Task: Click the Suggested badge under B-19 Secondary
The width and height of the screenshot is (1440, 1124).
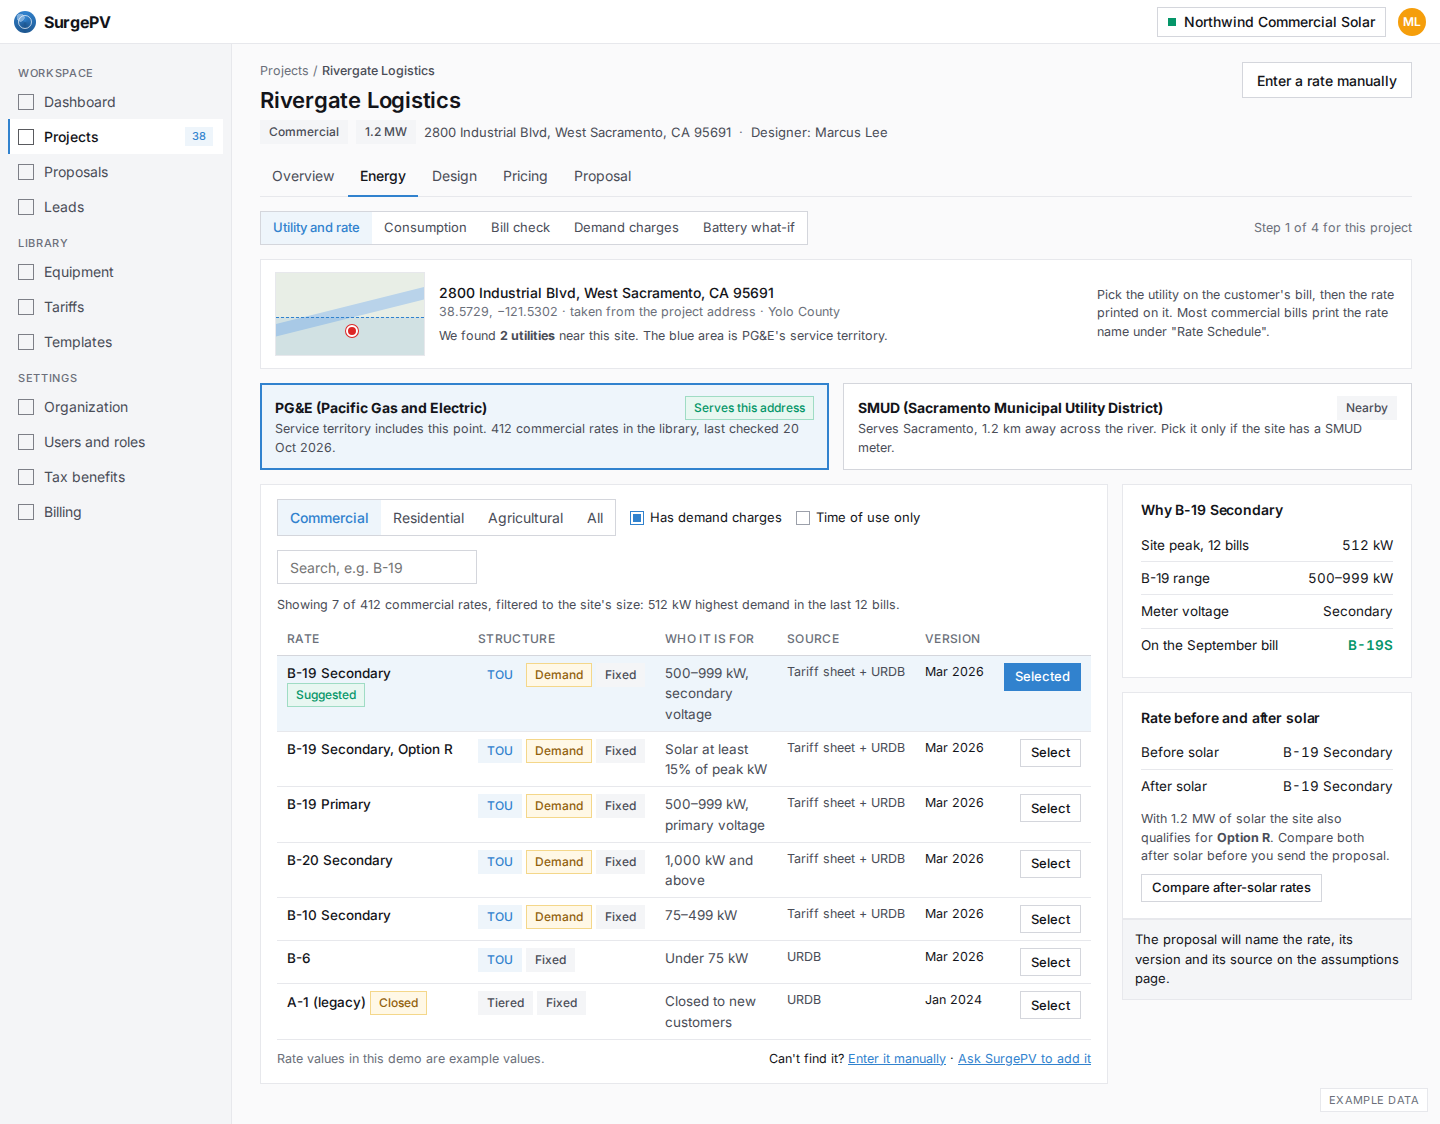Action: (x=326, y=695)
